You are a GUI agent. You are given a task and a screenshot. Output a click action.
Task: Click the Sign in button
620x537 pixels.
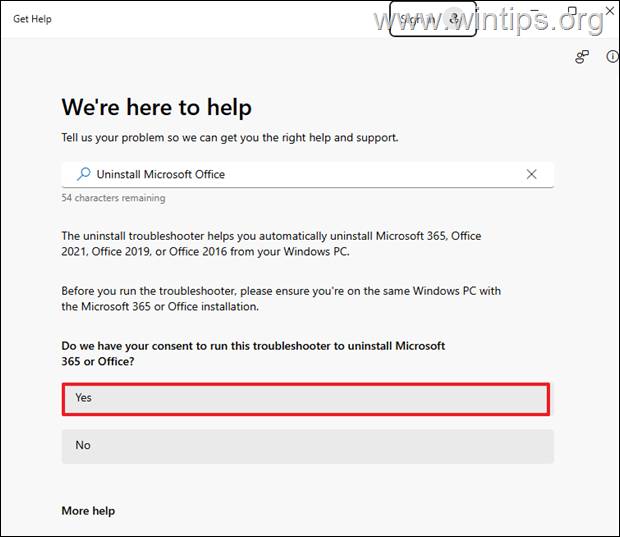tap(418, 19)
